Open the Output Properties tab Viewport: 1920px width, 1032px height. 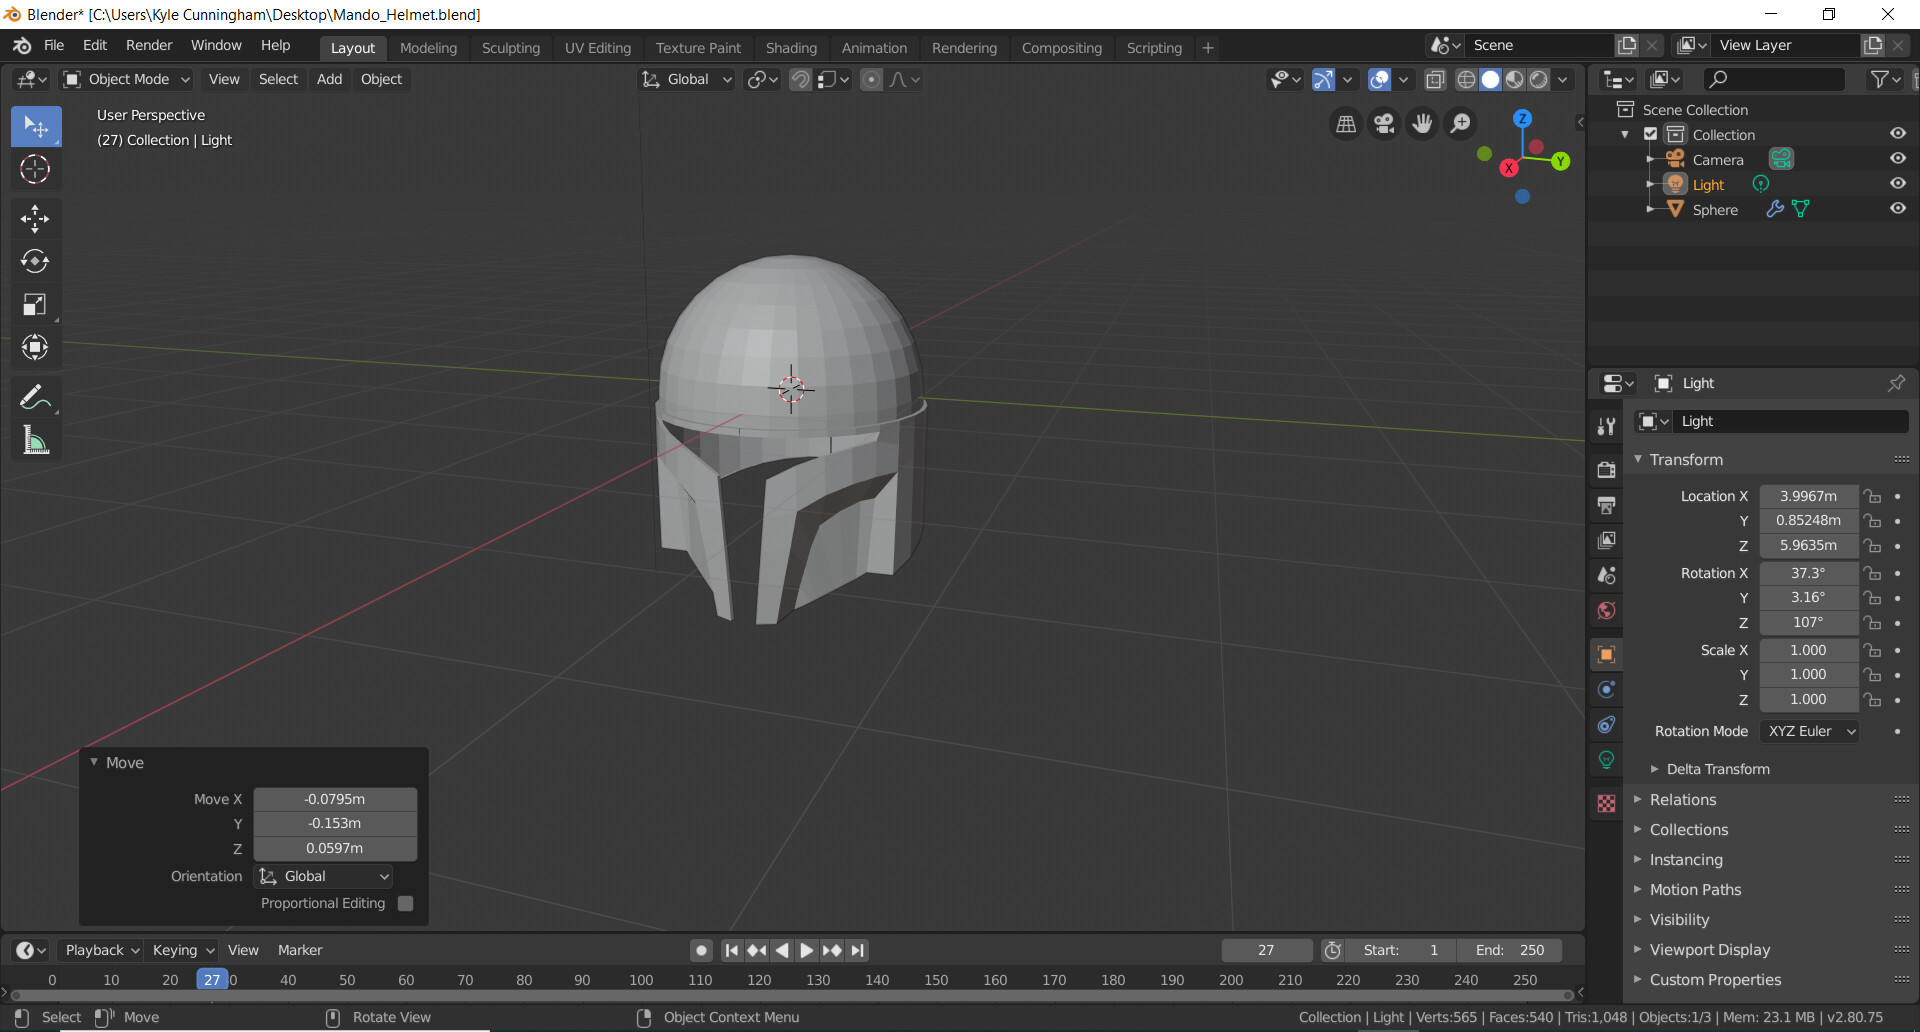[1607, 505]
